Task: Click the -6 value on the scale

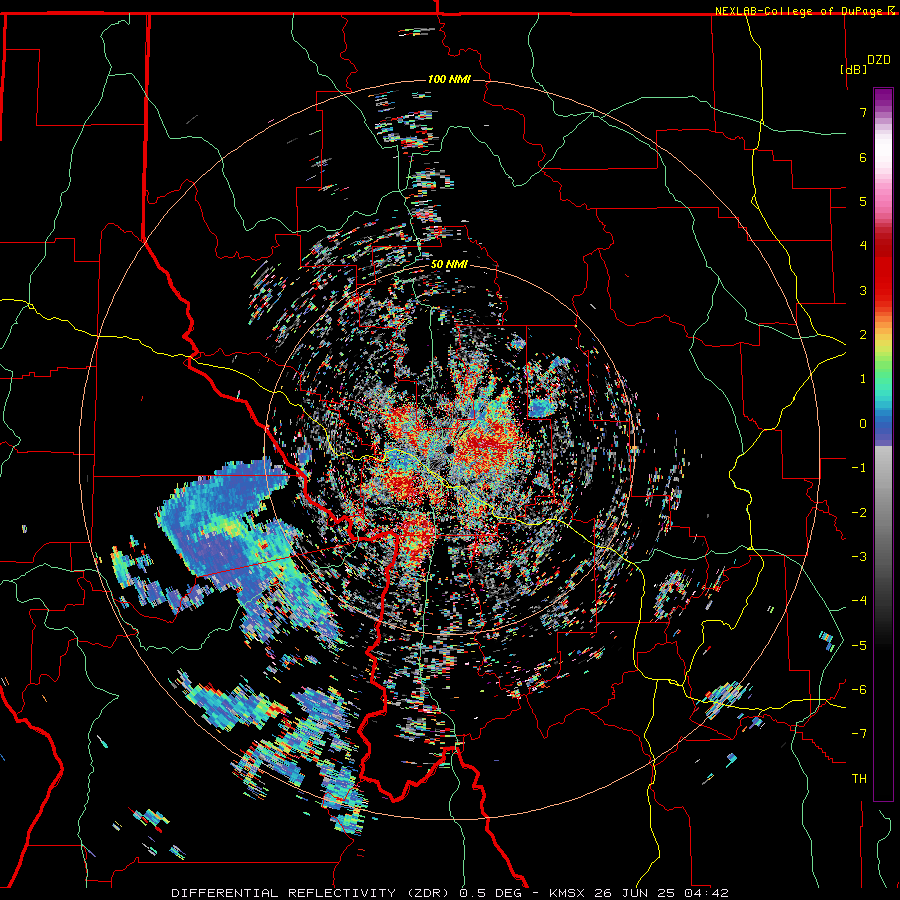Action: [x=859, y=690]
